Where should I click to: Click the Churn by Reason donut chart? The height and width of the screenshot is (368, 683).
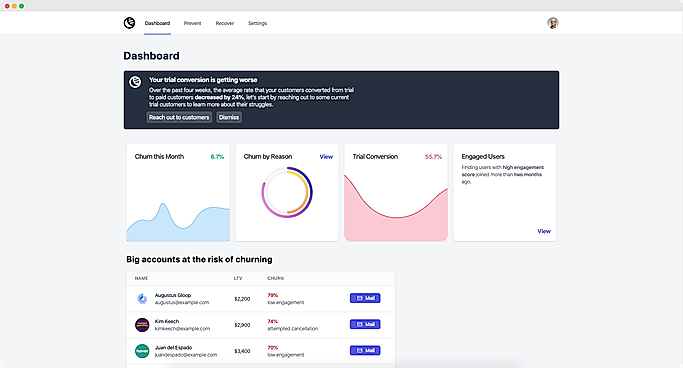click(287, 192)
